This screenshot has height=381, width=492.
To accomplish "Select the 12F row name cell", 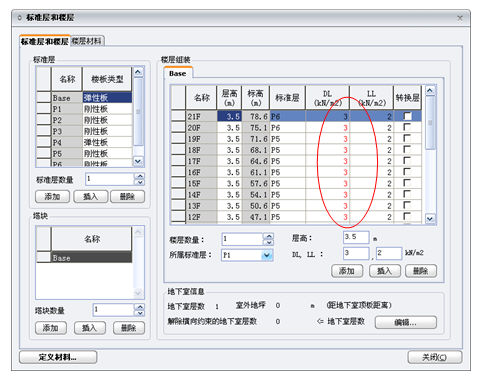I will pyautogui.click(x=201, y=217).
